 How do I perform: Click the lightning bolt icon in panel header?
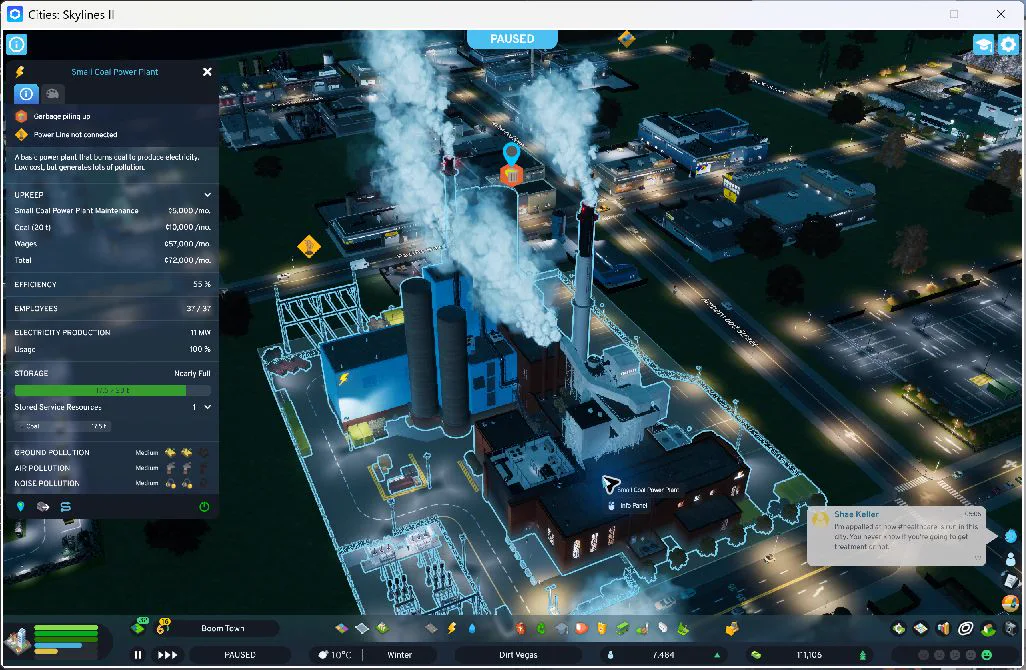20,72
